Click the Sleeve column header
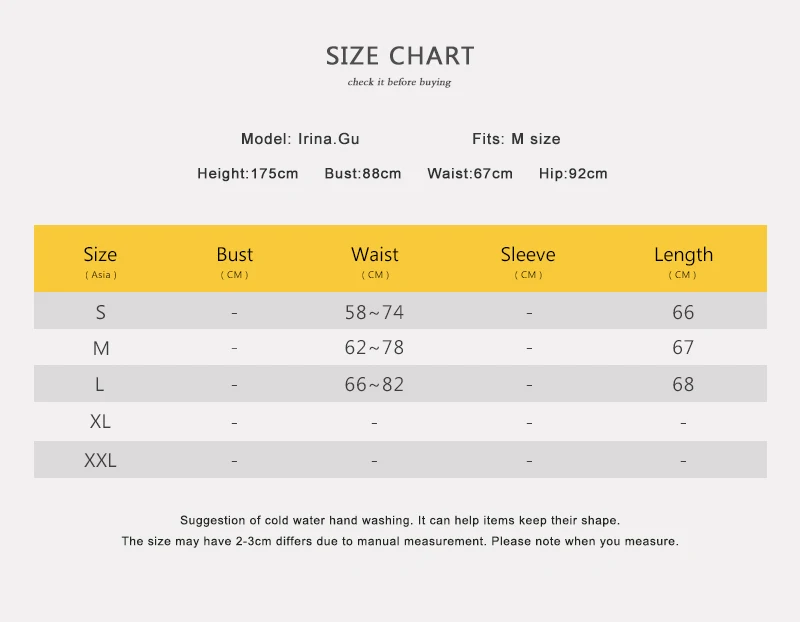The image size is (800, 622). point(528,261)
